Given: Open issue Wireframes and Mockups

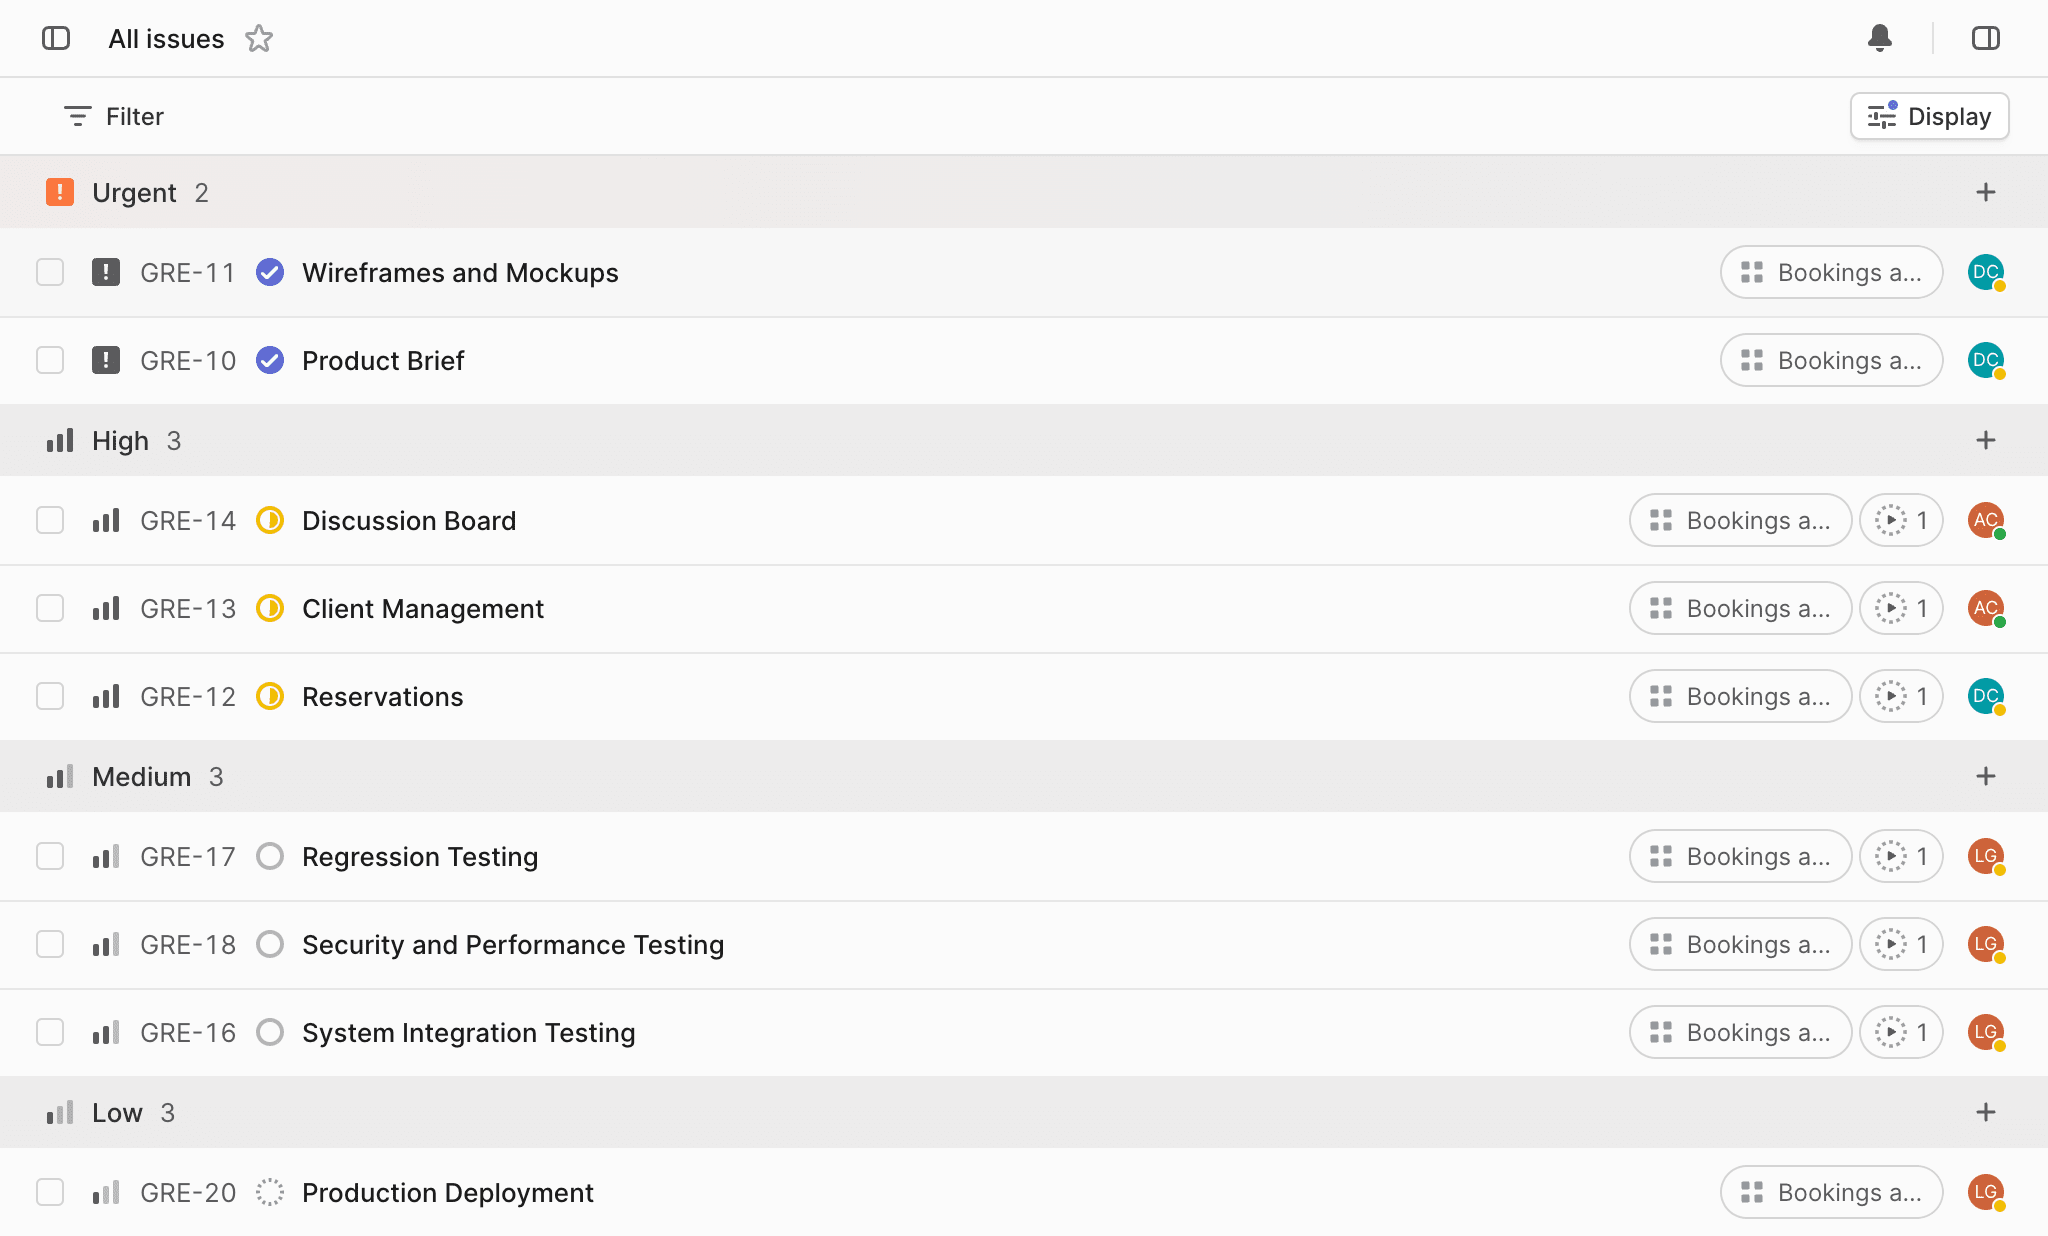Looking at the screenshot, I should (x=460, y=272).
